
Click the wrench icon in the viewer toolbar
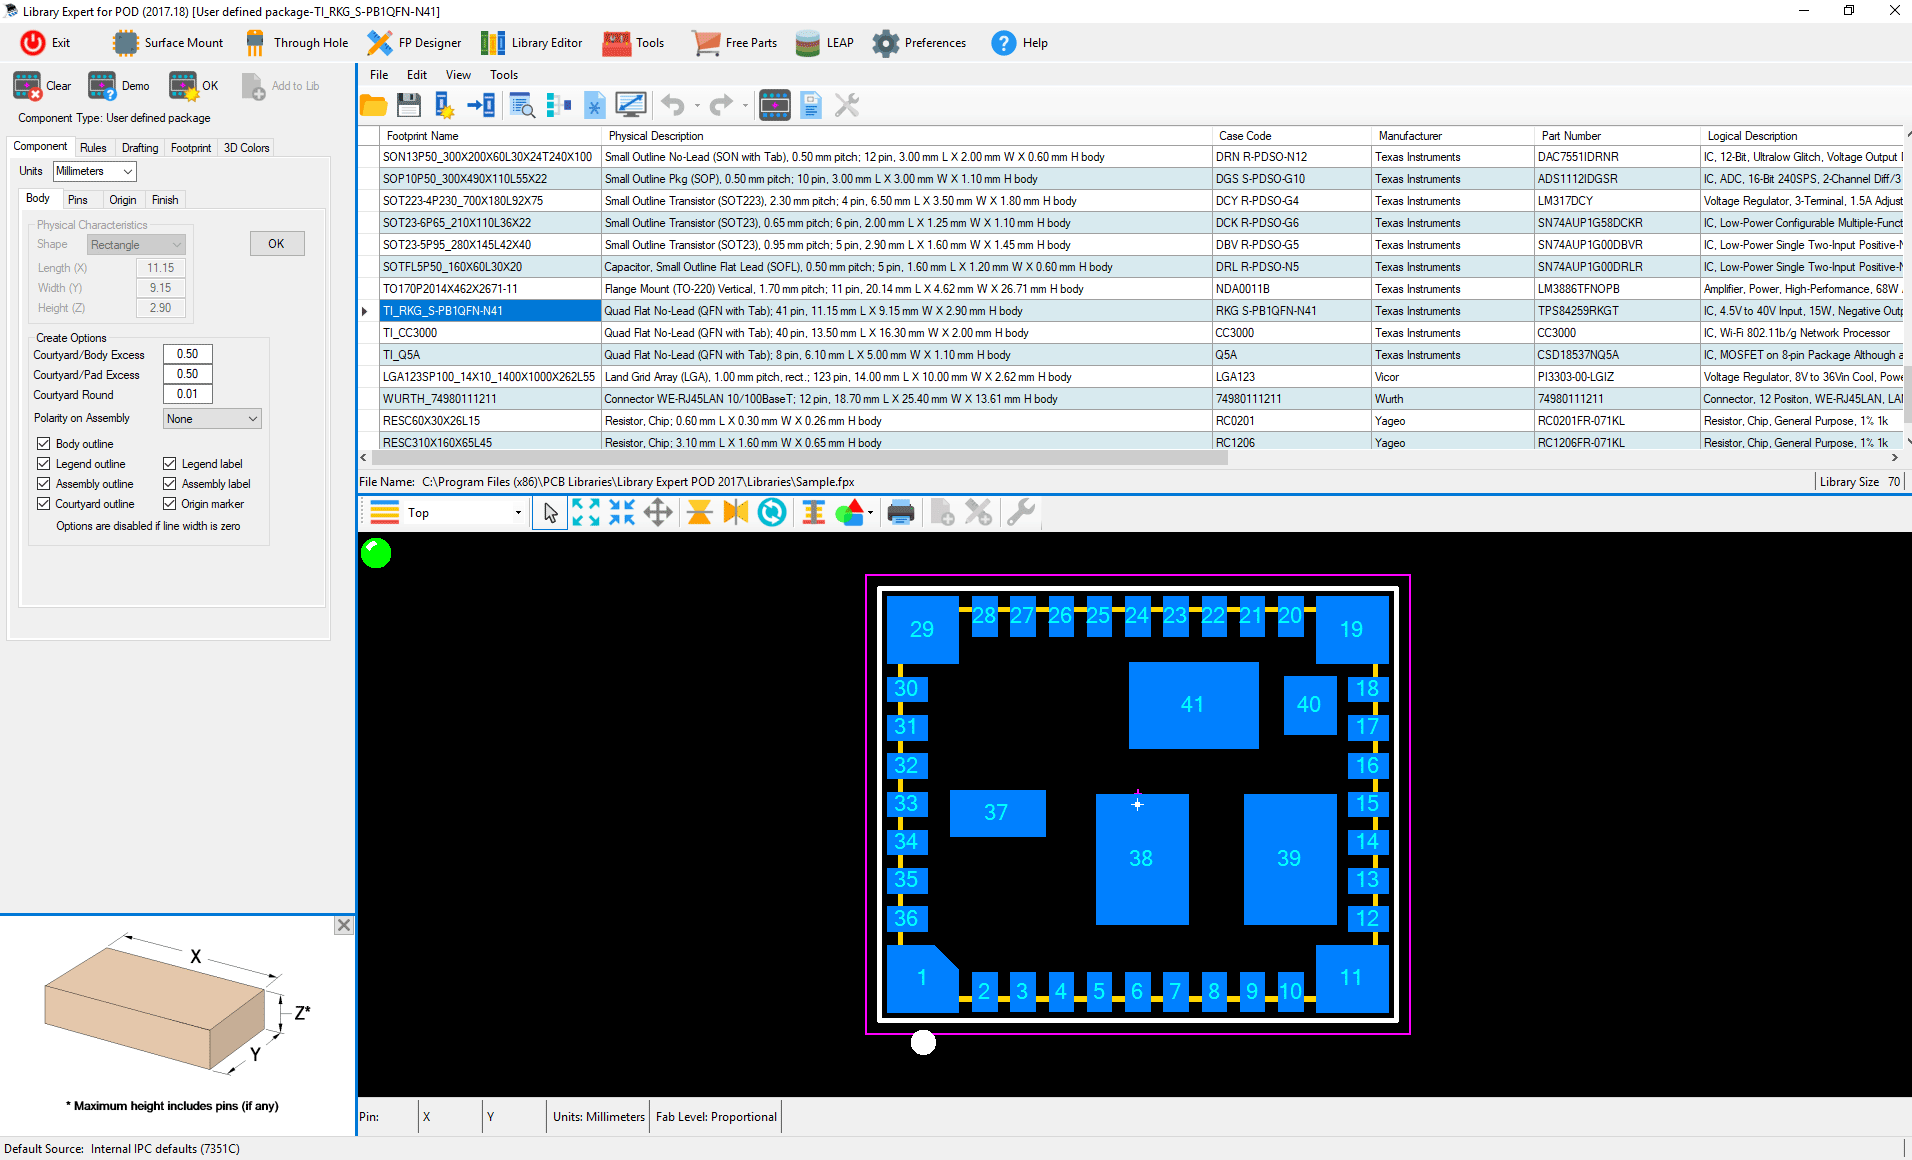click(1020, 513)
